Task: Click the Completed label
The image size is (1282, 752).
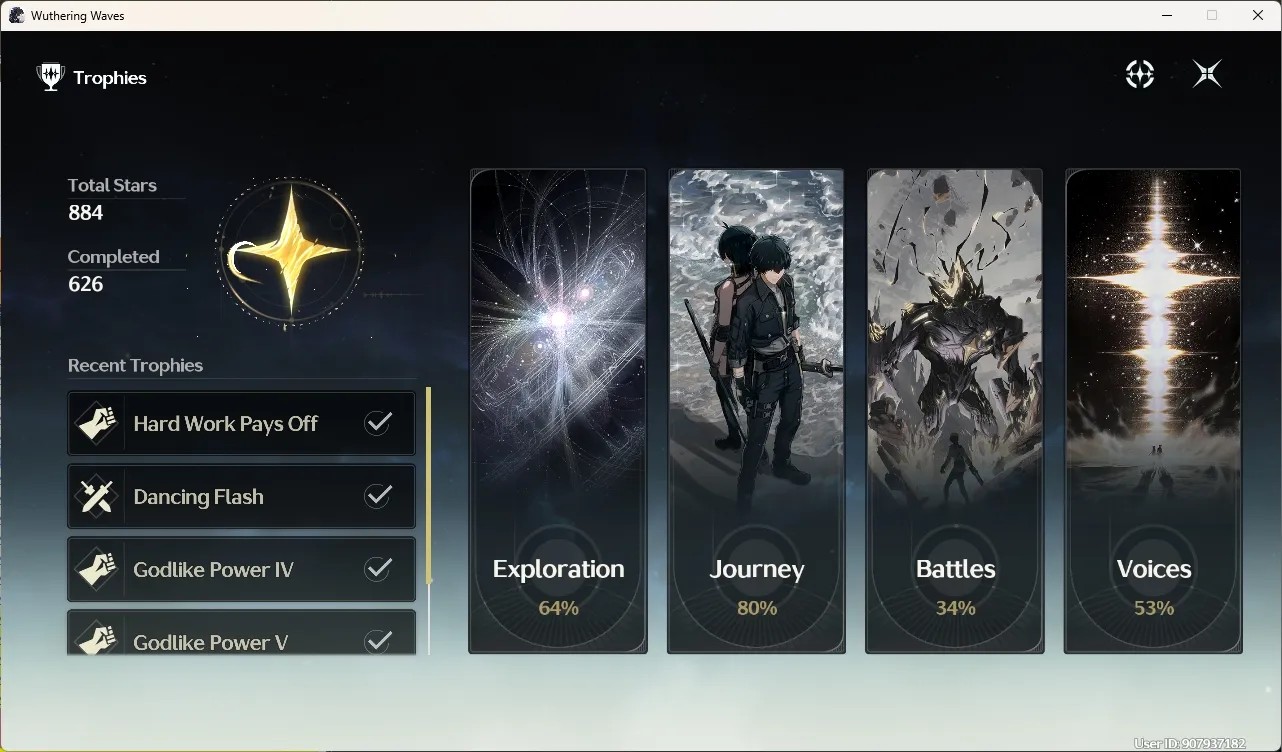Action: pos(113,257)
